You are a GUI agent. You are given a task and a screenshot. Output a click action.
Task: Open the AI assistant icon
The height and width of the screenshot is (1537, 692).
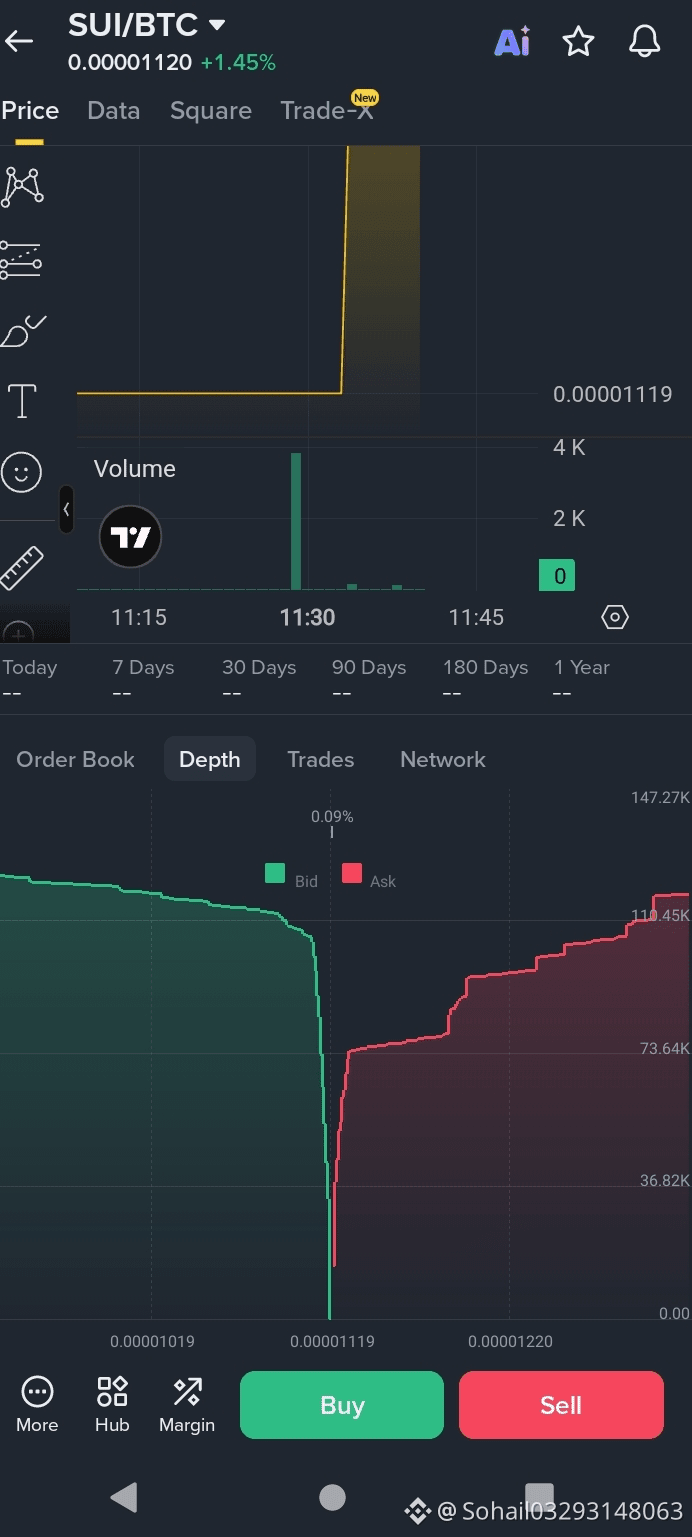[512, 41]
